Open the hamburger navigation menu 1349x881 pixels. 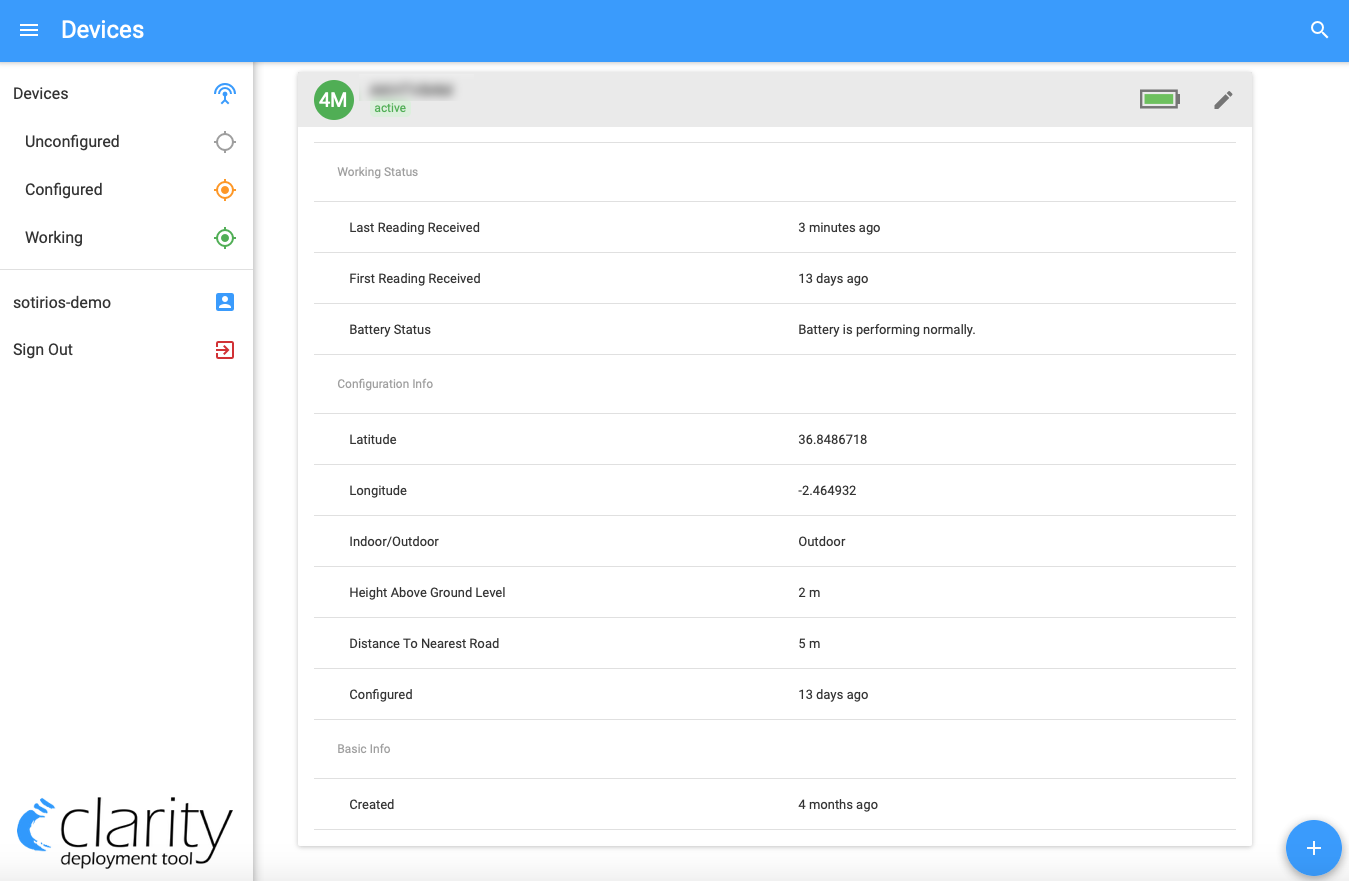tap(29, 30)
